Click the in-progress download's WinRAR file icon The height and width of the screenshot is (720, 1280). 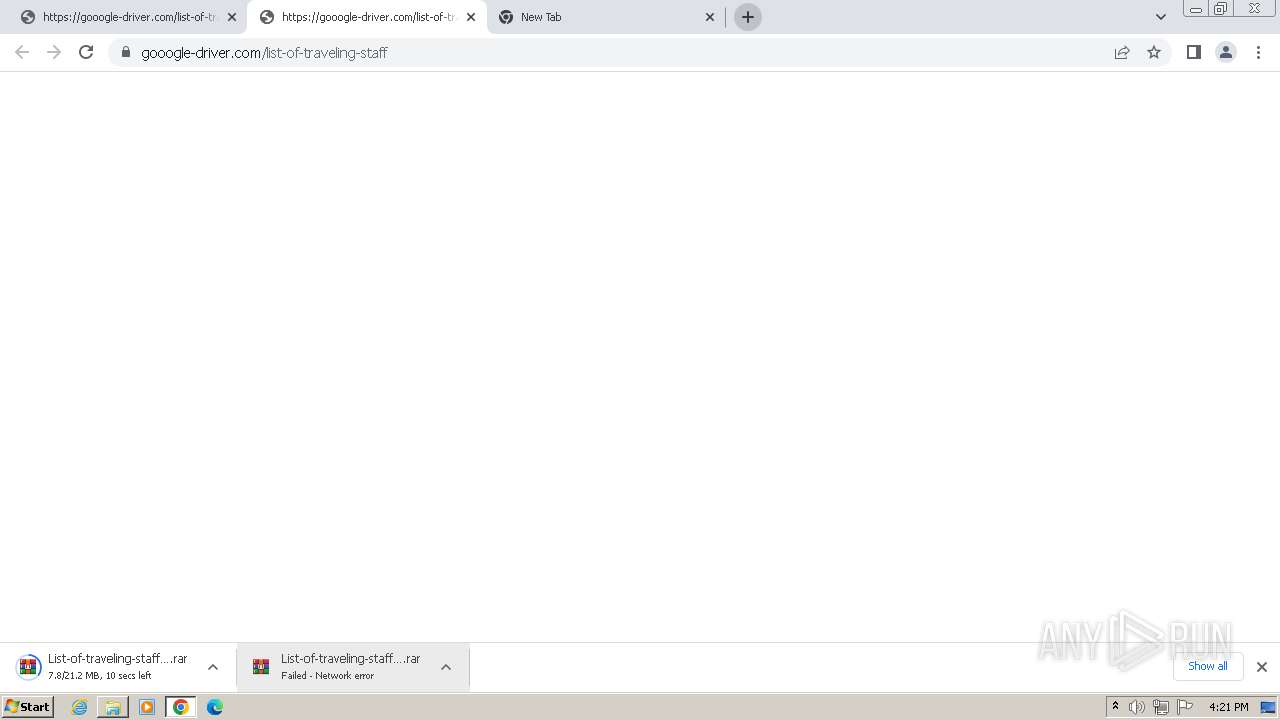[29, 667]
